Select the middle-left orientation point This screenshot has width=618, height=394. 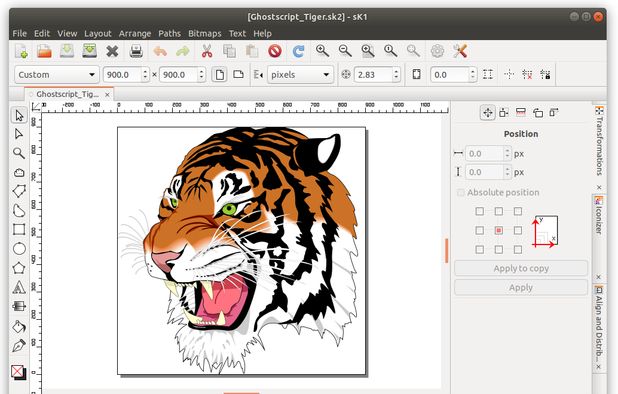pyautogui.click(x=480, y=230)
